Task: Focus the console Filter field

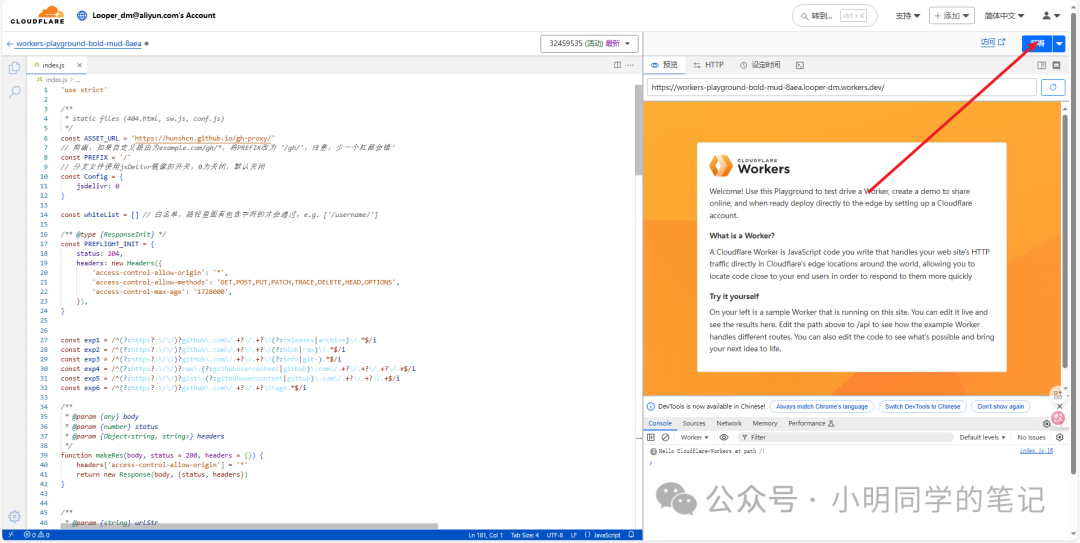Action: 844,437
